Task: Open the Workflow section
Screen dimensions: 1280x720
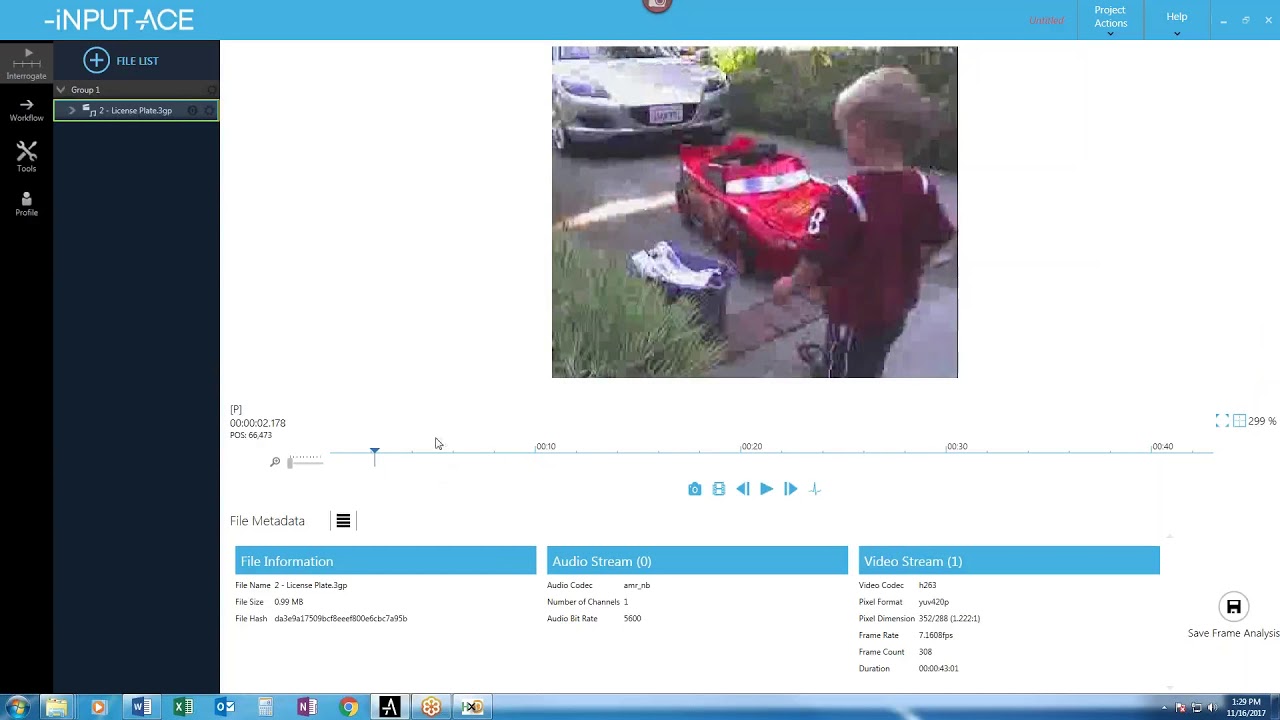Action: [26, 110]
